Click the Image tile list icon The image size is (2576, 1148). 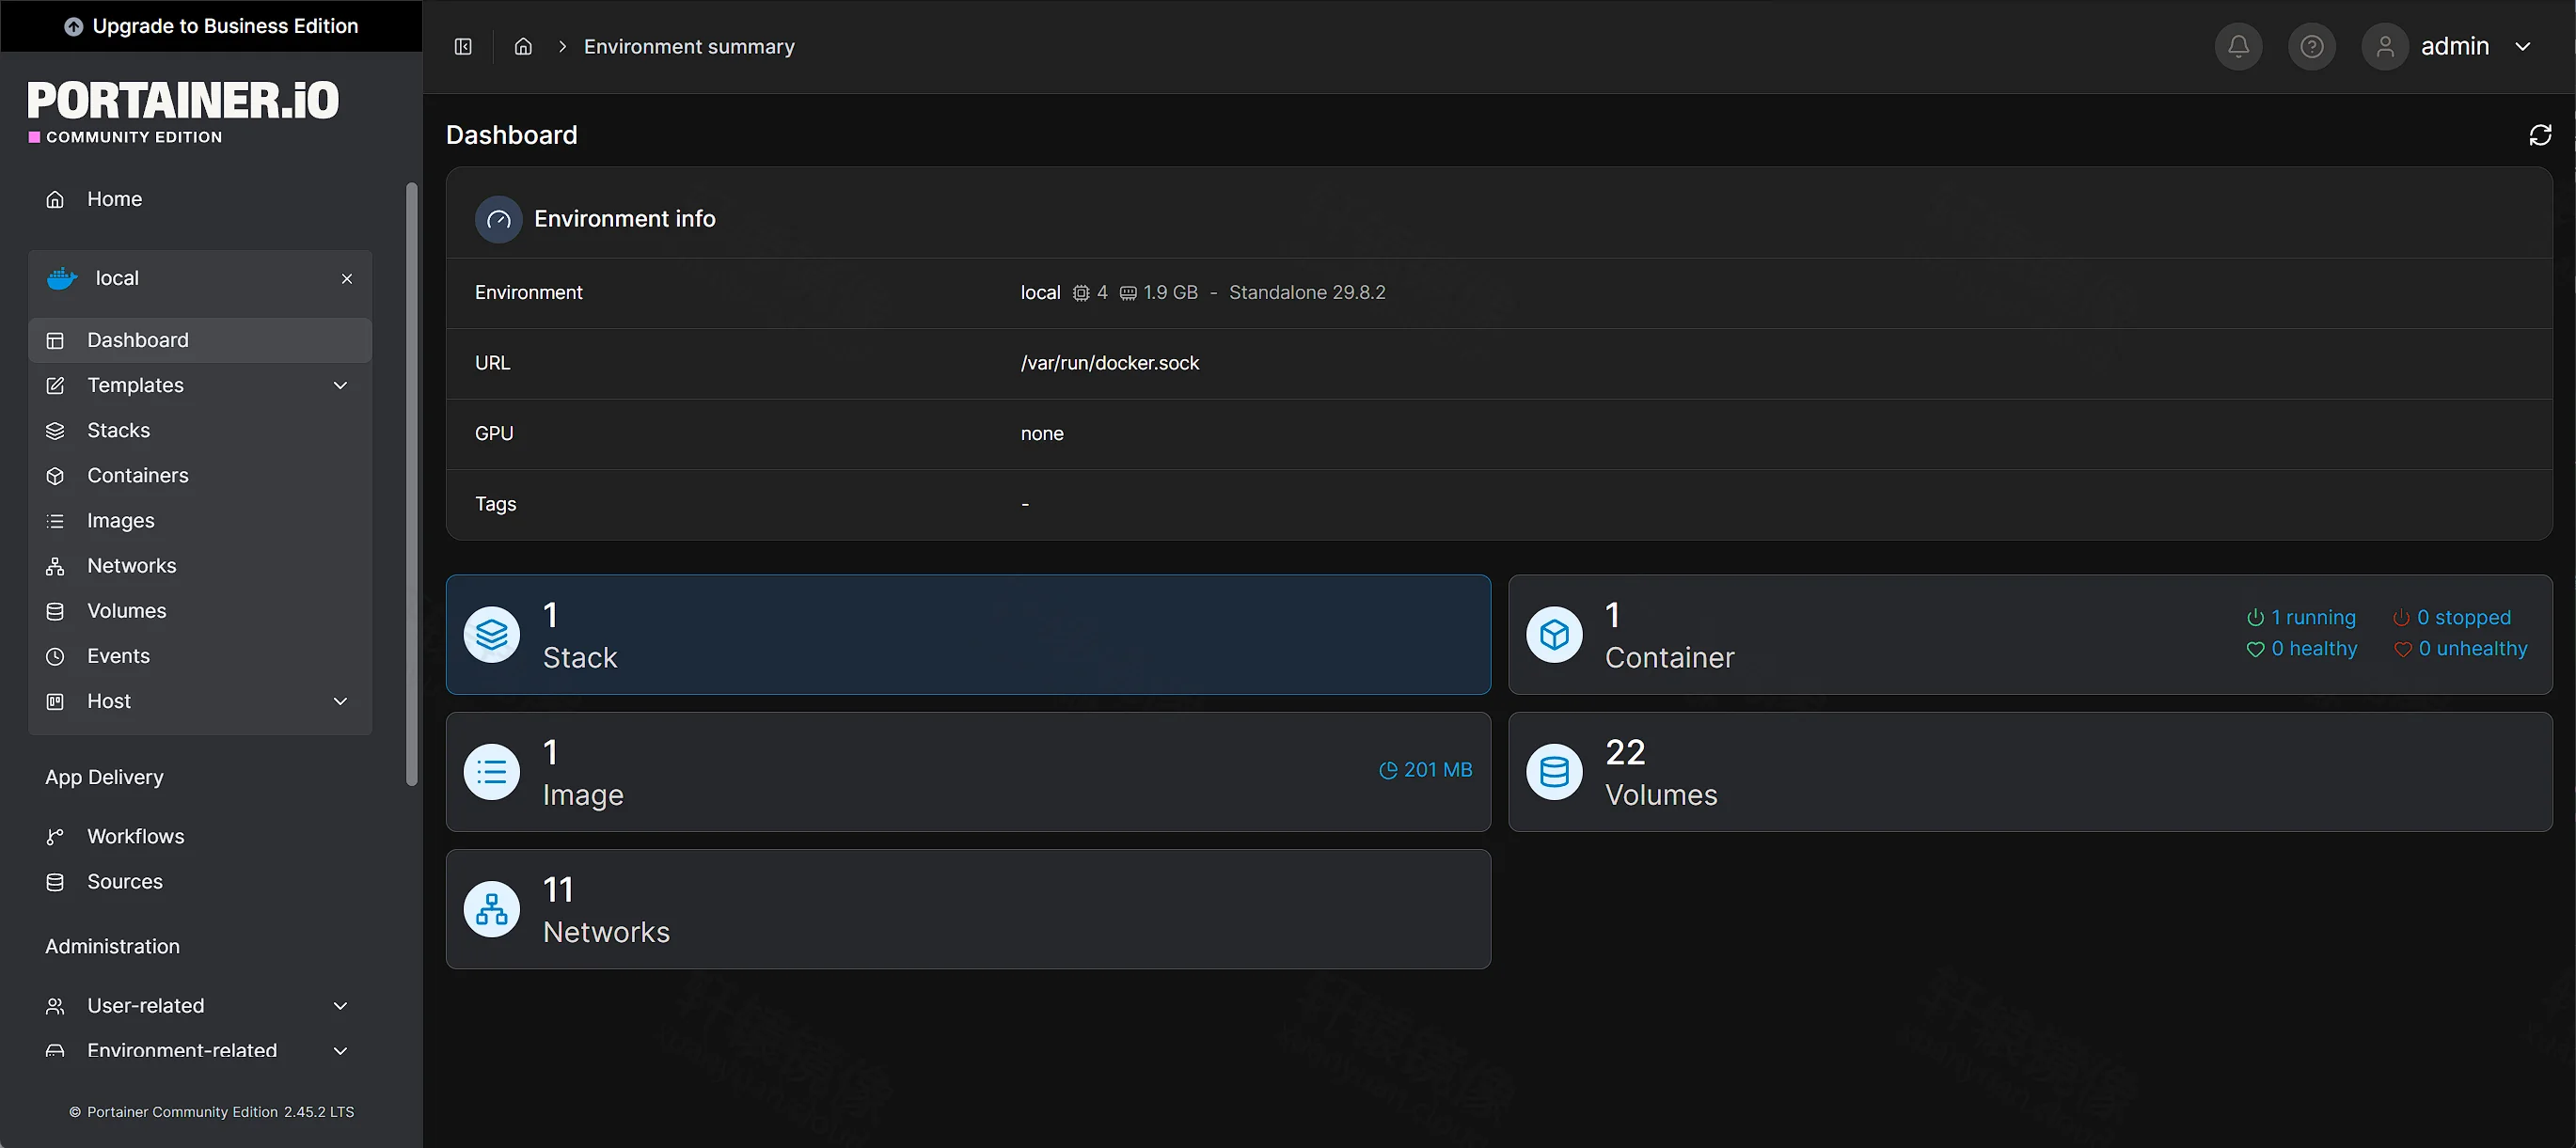click(492, 771)
